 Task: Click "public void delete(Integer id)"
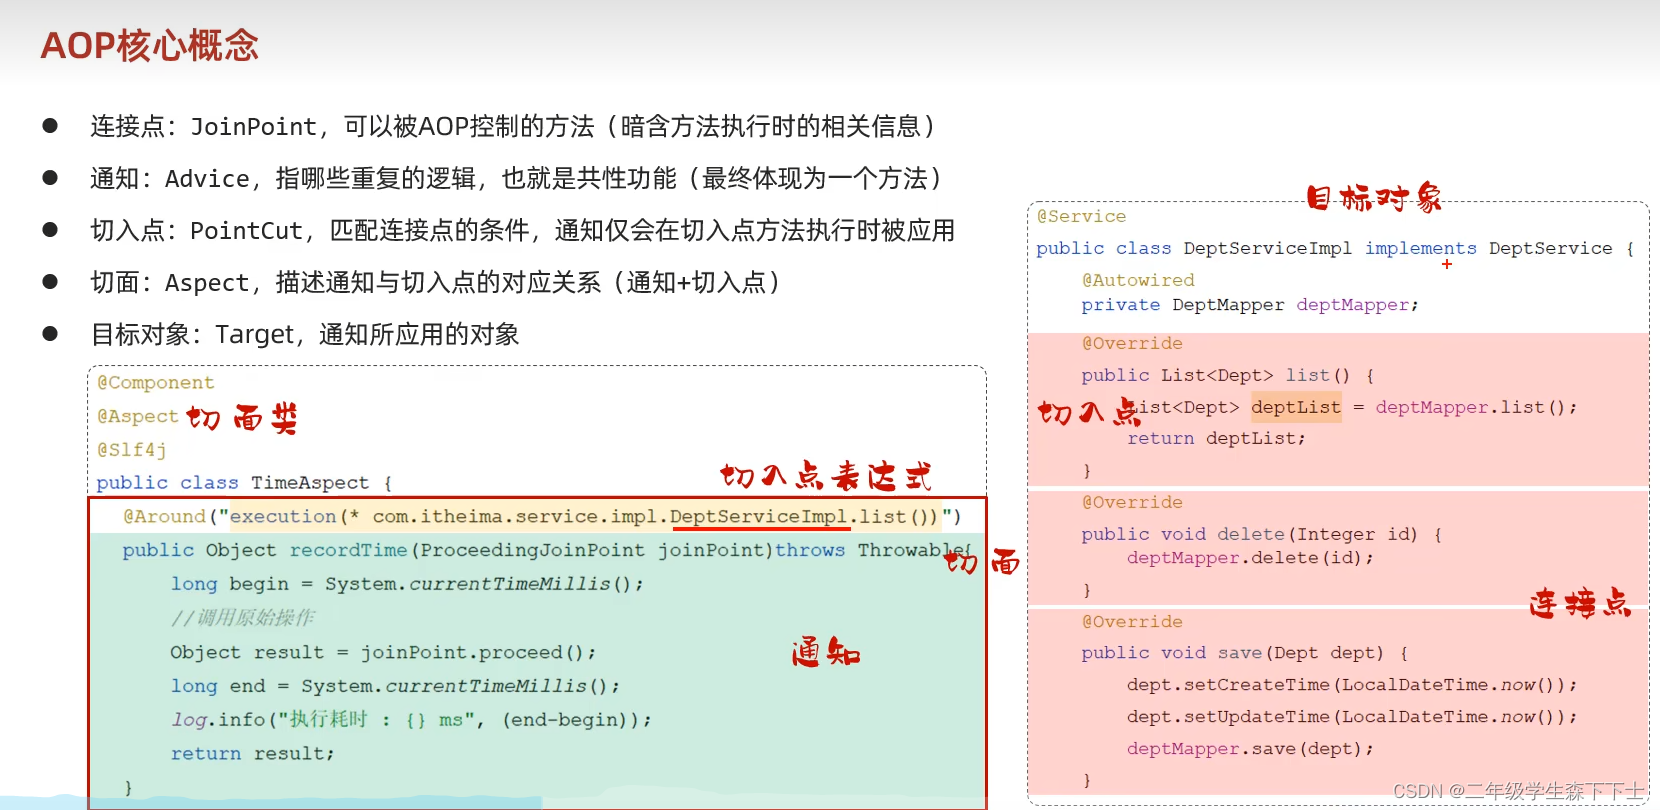pyautogui.click(x=1249, y=535)
